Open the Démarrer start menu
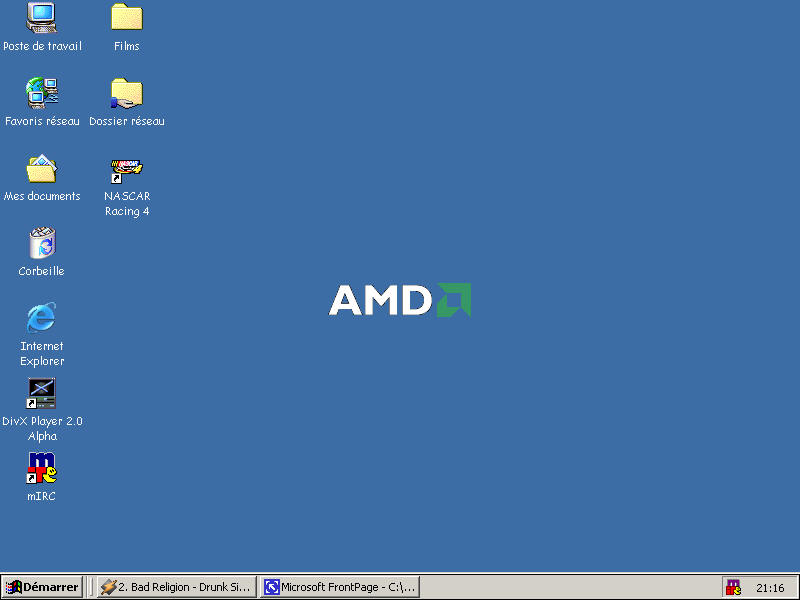Screen dimensions: 800x600 [x=42, y=587]
